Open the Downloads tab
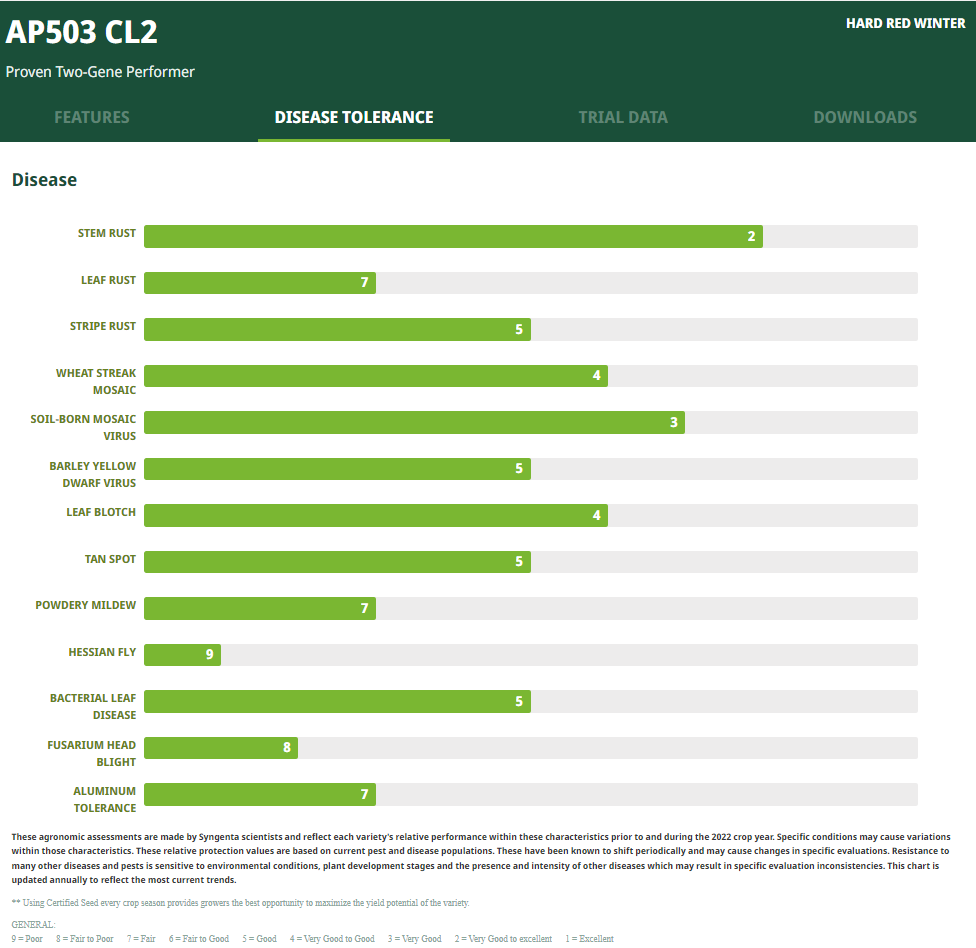This screenshot has height=948, width=976. coord(865,117)
